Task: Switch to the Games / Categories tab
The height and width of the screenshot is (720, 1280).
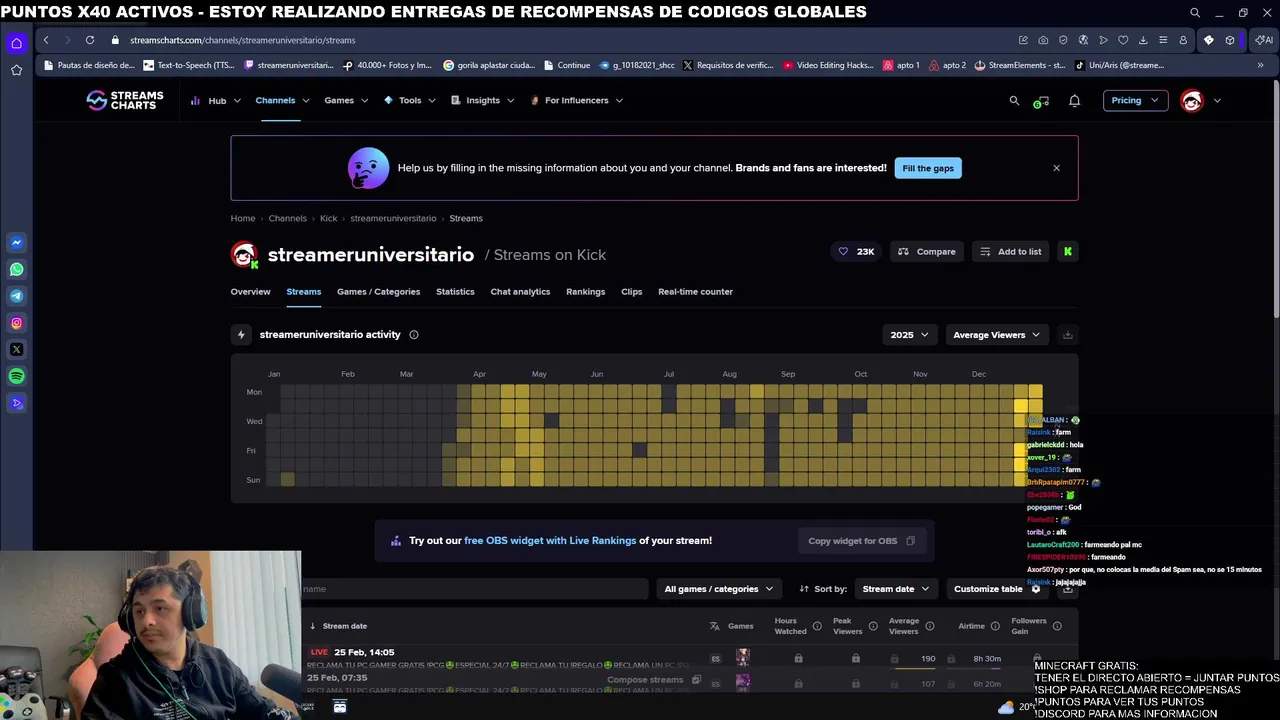Action: coord(378,292)
